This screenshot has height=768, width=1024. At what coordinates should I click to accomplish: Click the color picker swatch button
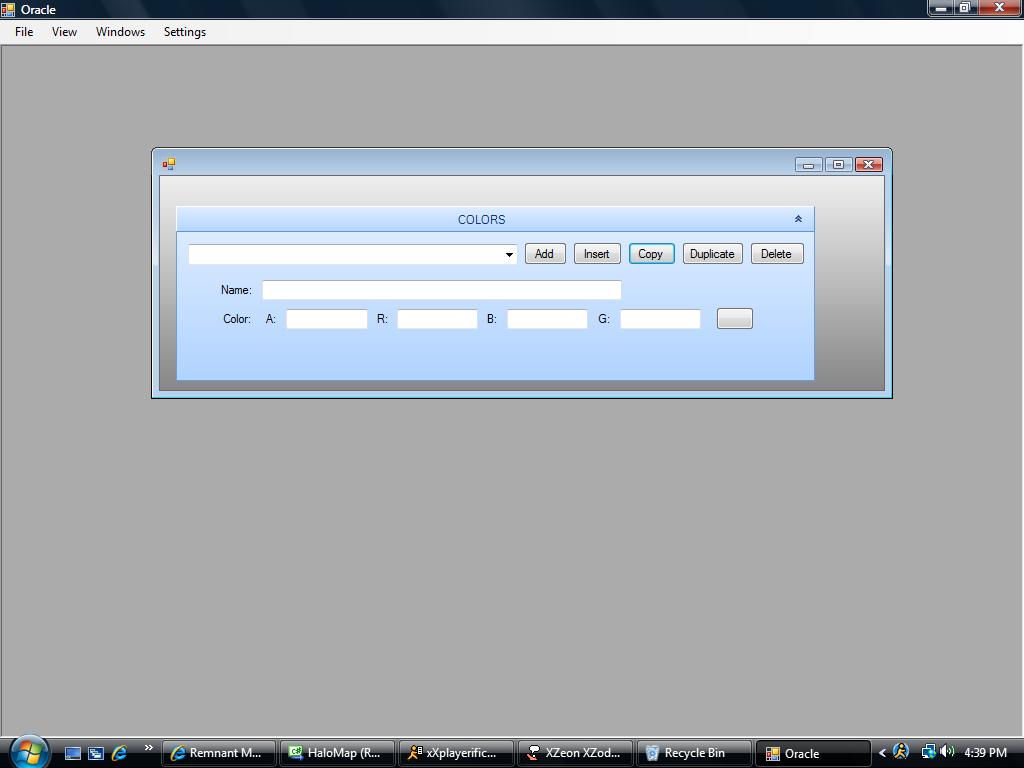tap(734, 319)
